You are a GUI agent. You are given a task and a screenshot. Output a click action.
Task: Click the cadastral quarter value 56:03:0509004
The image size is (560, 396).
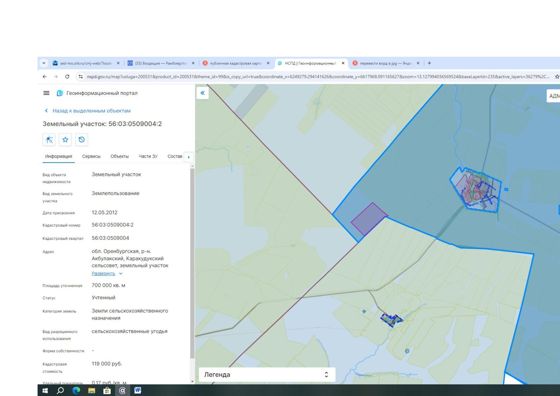(110, 238)
